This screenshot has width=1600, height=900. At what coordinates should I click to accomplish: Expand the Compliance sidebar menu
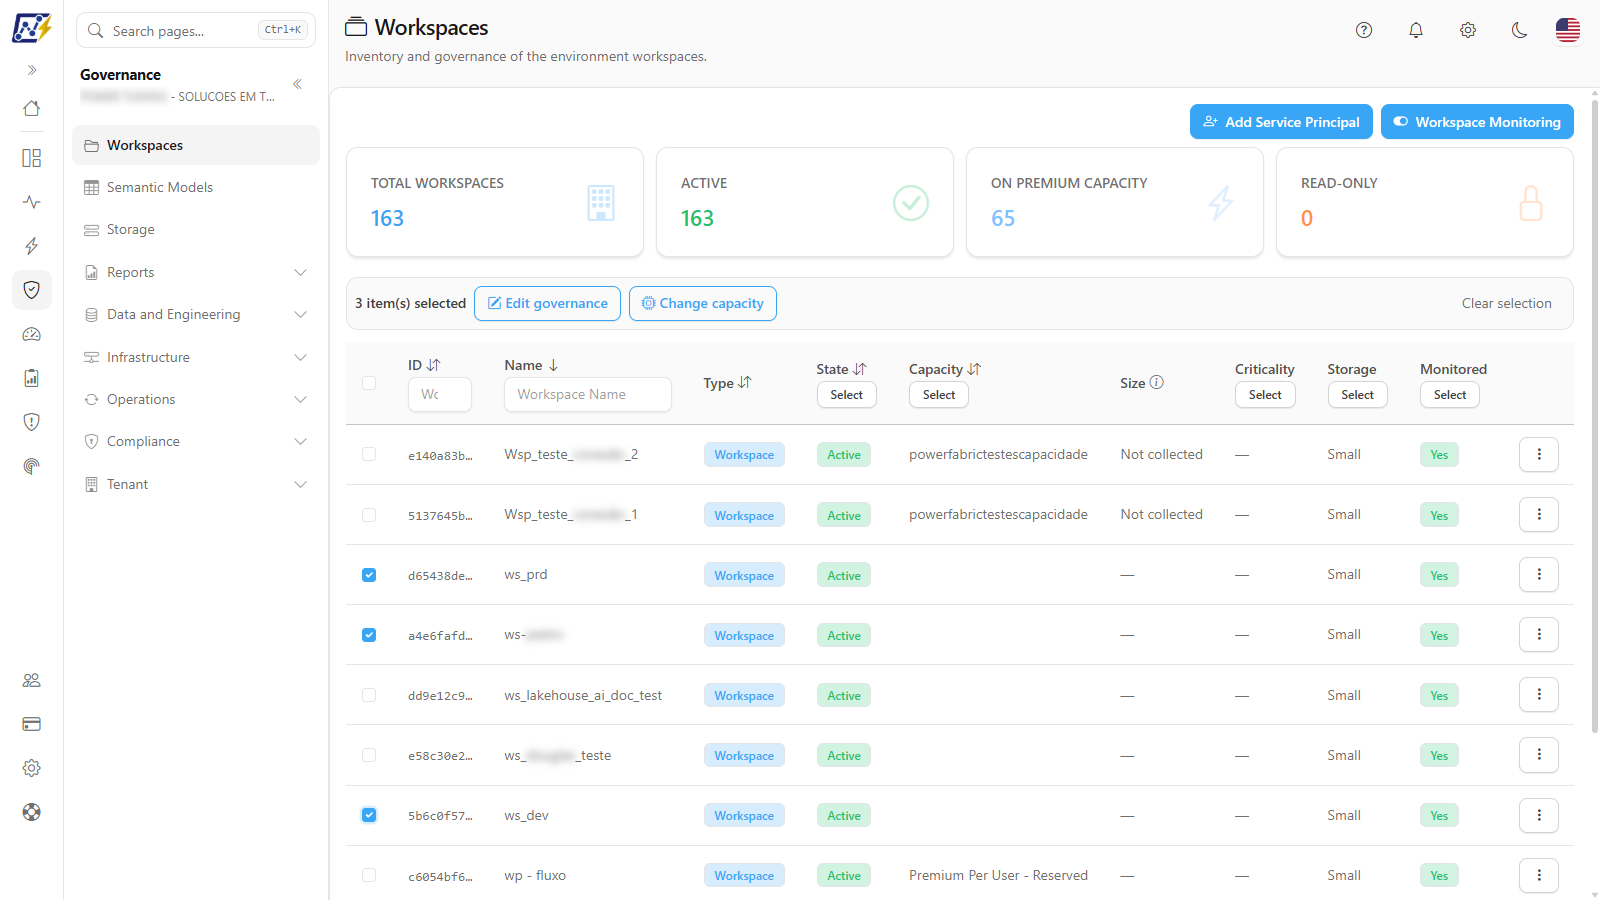tap(196, 441)
